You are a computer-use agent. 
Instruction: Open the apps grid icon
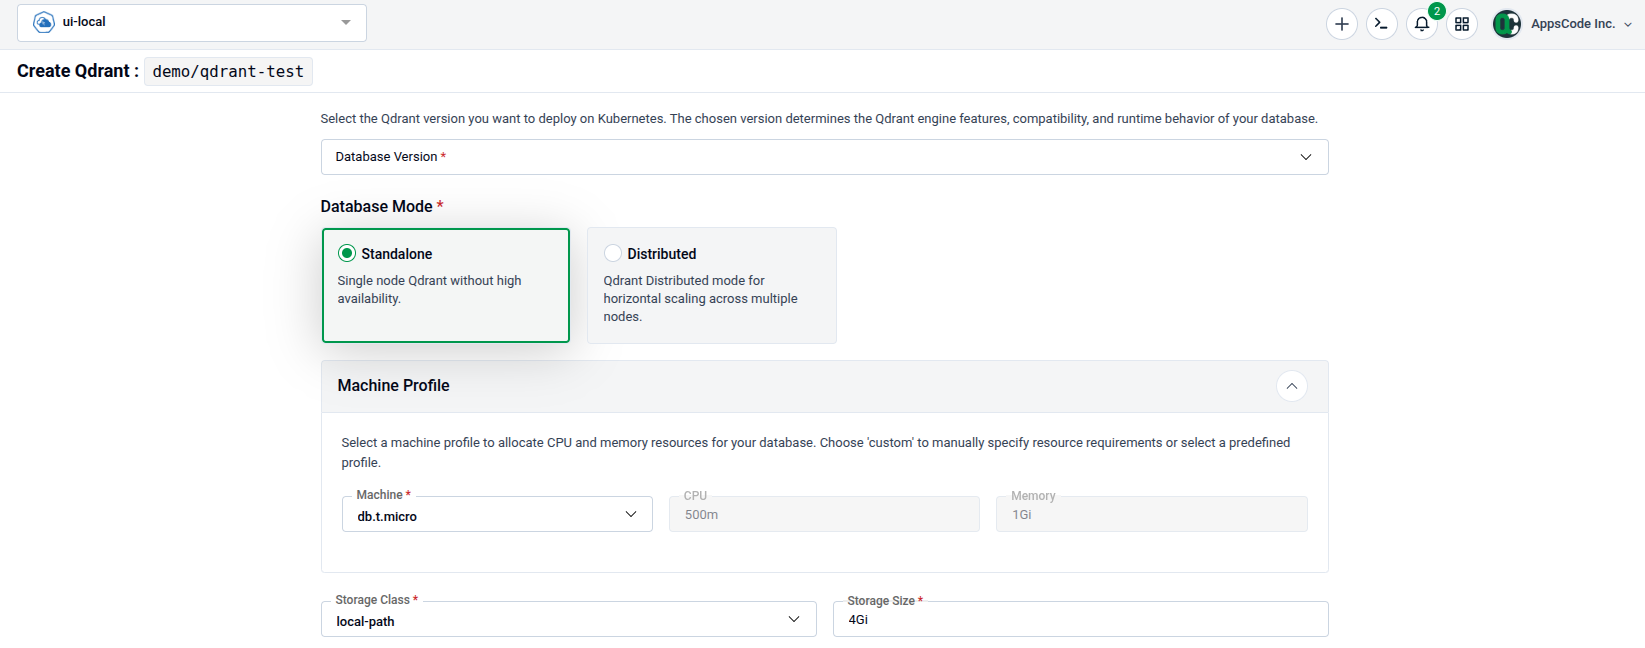pyautogui.click(x=1461, y=24)
